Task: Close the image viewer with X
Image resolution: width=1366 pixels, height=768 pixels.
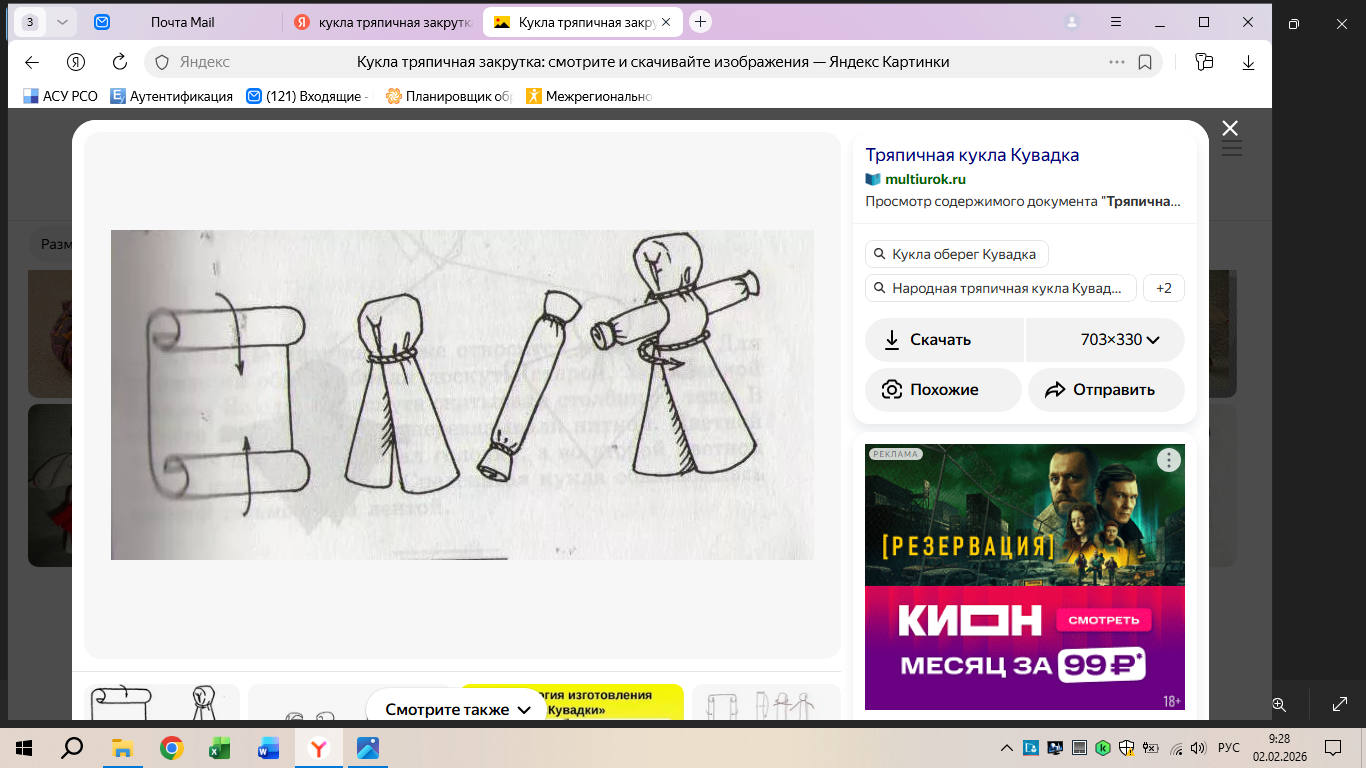Action: pos(1230,128)
